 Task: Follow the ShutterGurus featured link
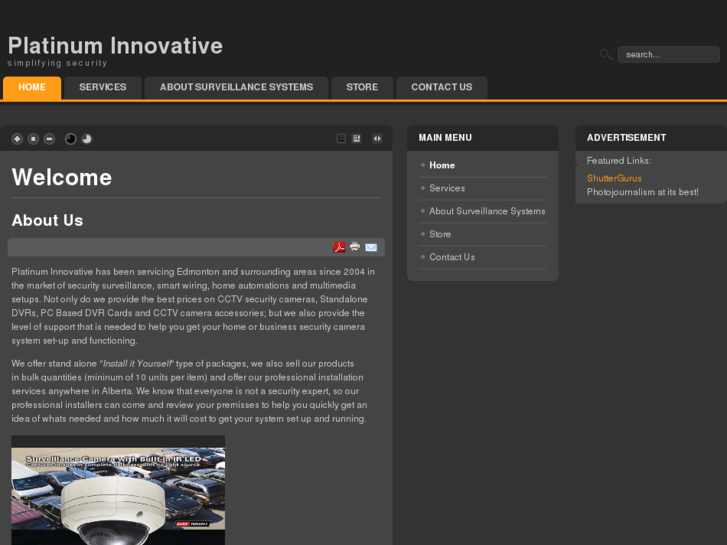(x=614, y=178)
